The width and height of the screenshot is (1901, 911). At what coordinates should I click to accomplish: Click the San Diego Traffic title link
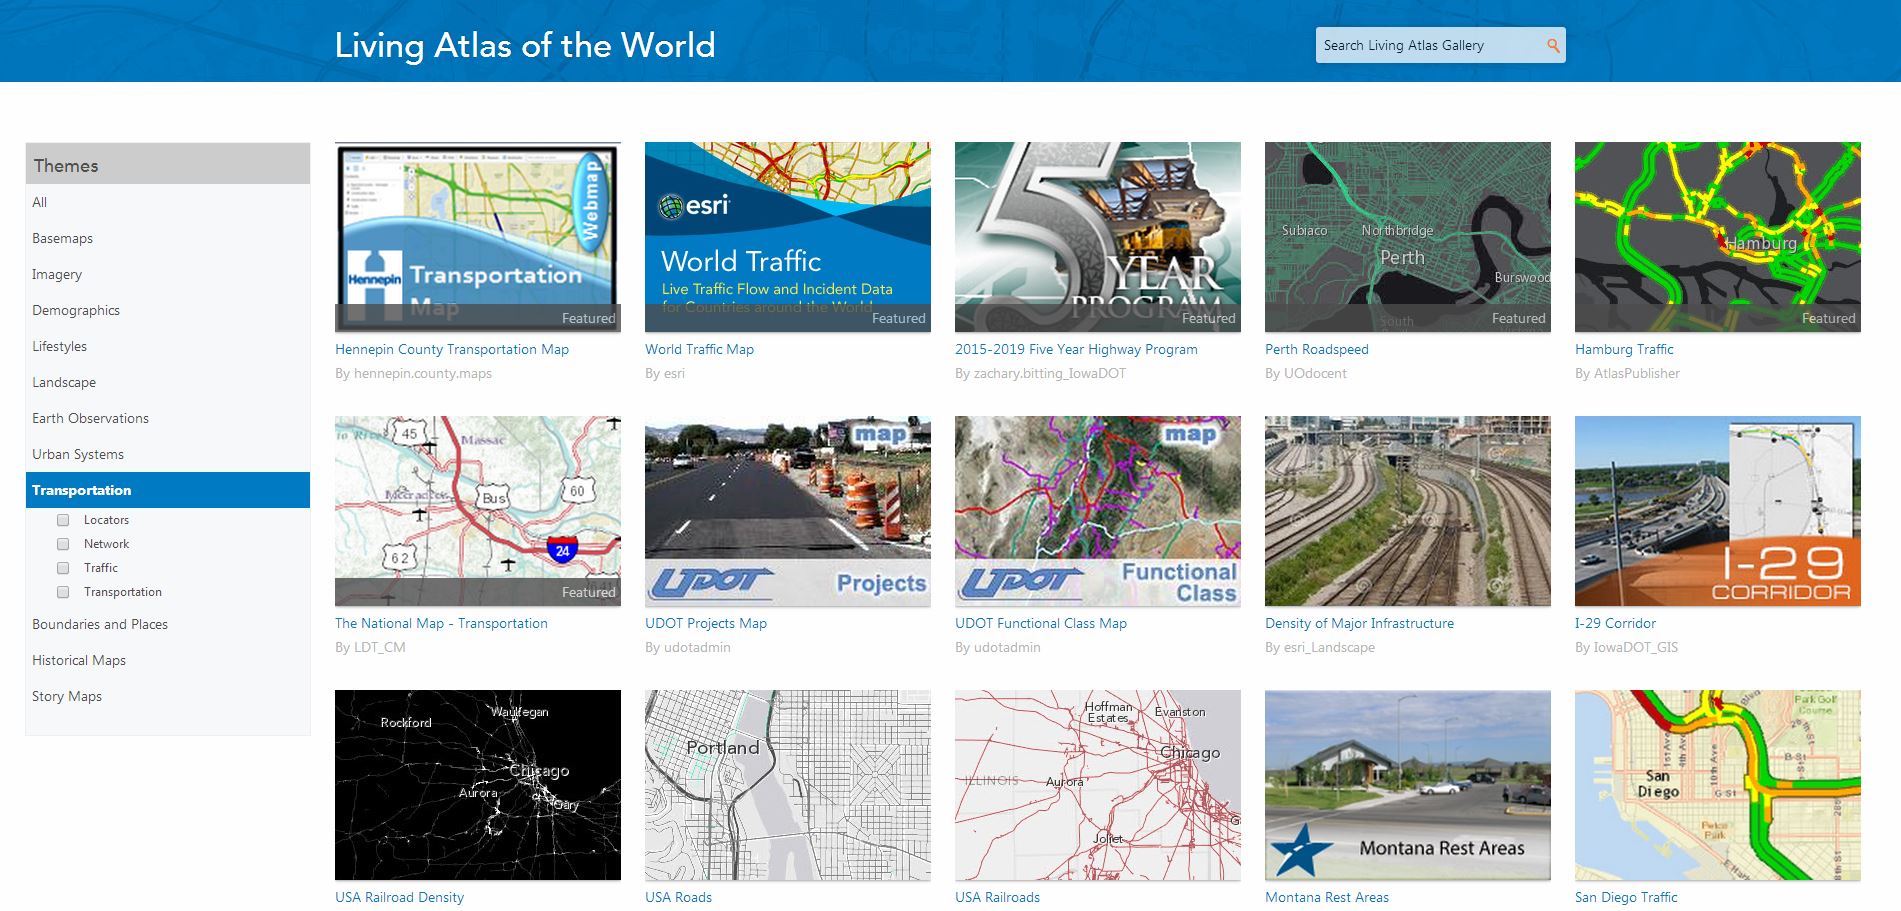tap(1626, 897)
